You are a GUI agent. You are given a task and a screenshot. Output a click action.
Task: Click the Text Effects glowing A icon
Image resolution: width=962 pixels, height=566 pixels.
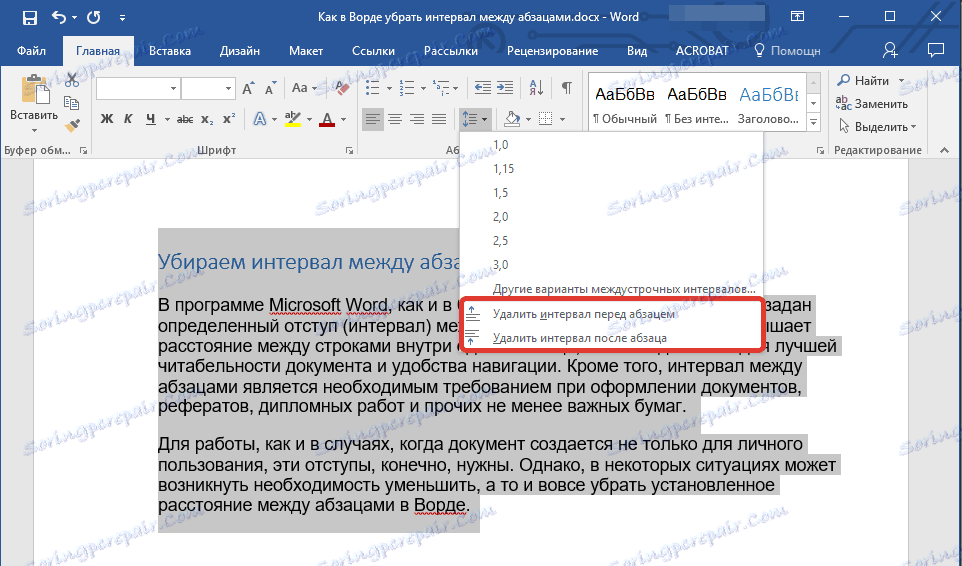point(259,119)
